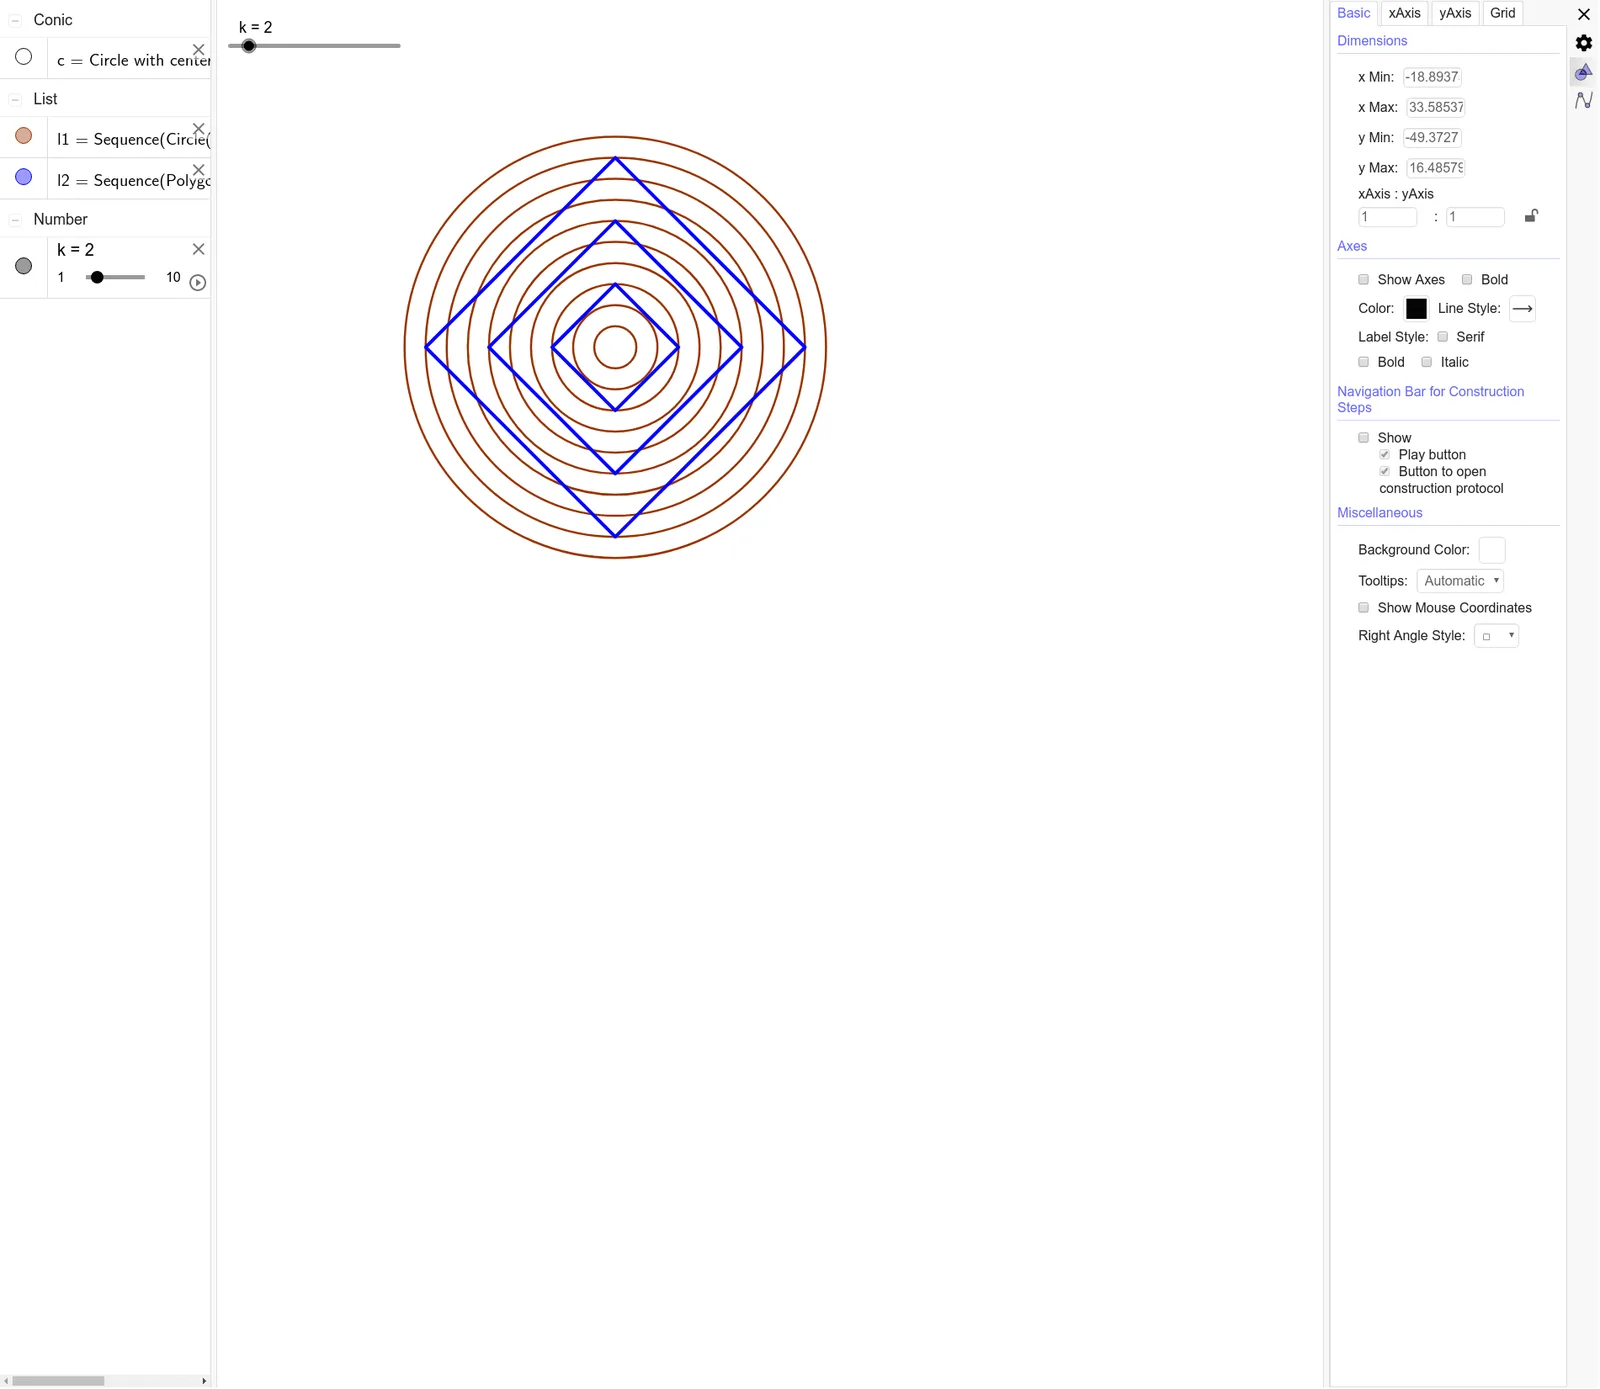This screenshot has height=1389, width=1600.
Task: Switch to the yAxis tab
Action: coord(1455,13)
